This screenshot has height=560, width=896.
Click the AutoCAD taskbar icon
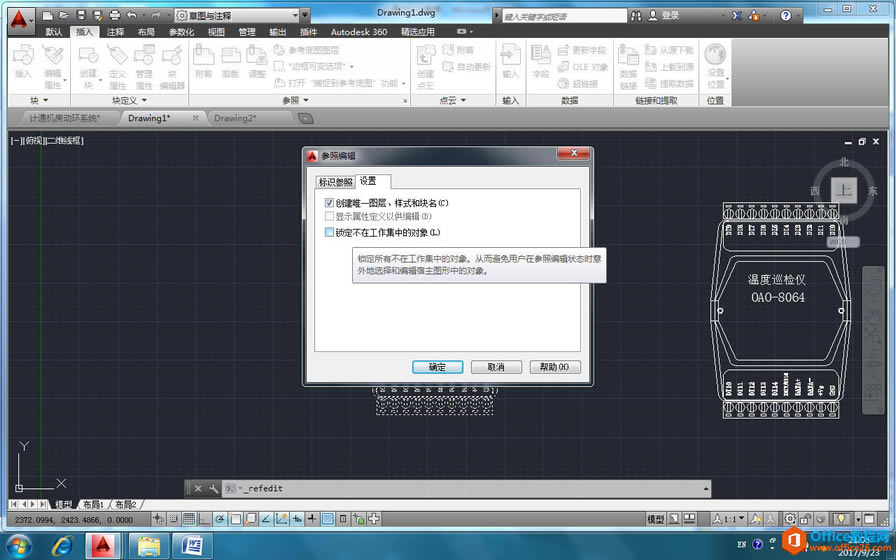[103, 546]
